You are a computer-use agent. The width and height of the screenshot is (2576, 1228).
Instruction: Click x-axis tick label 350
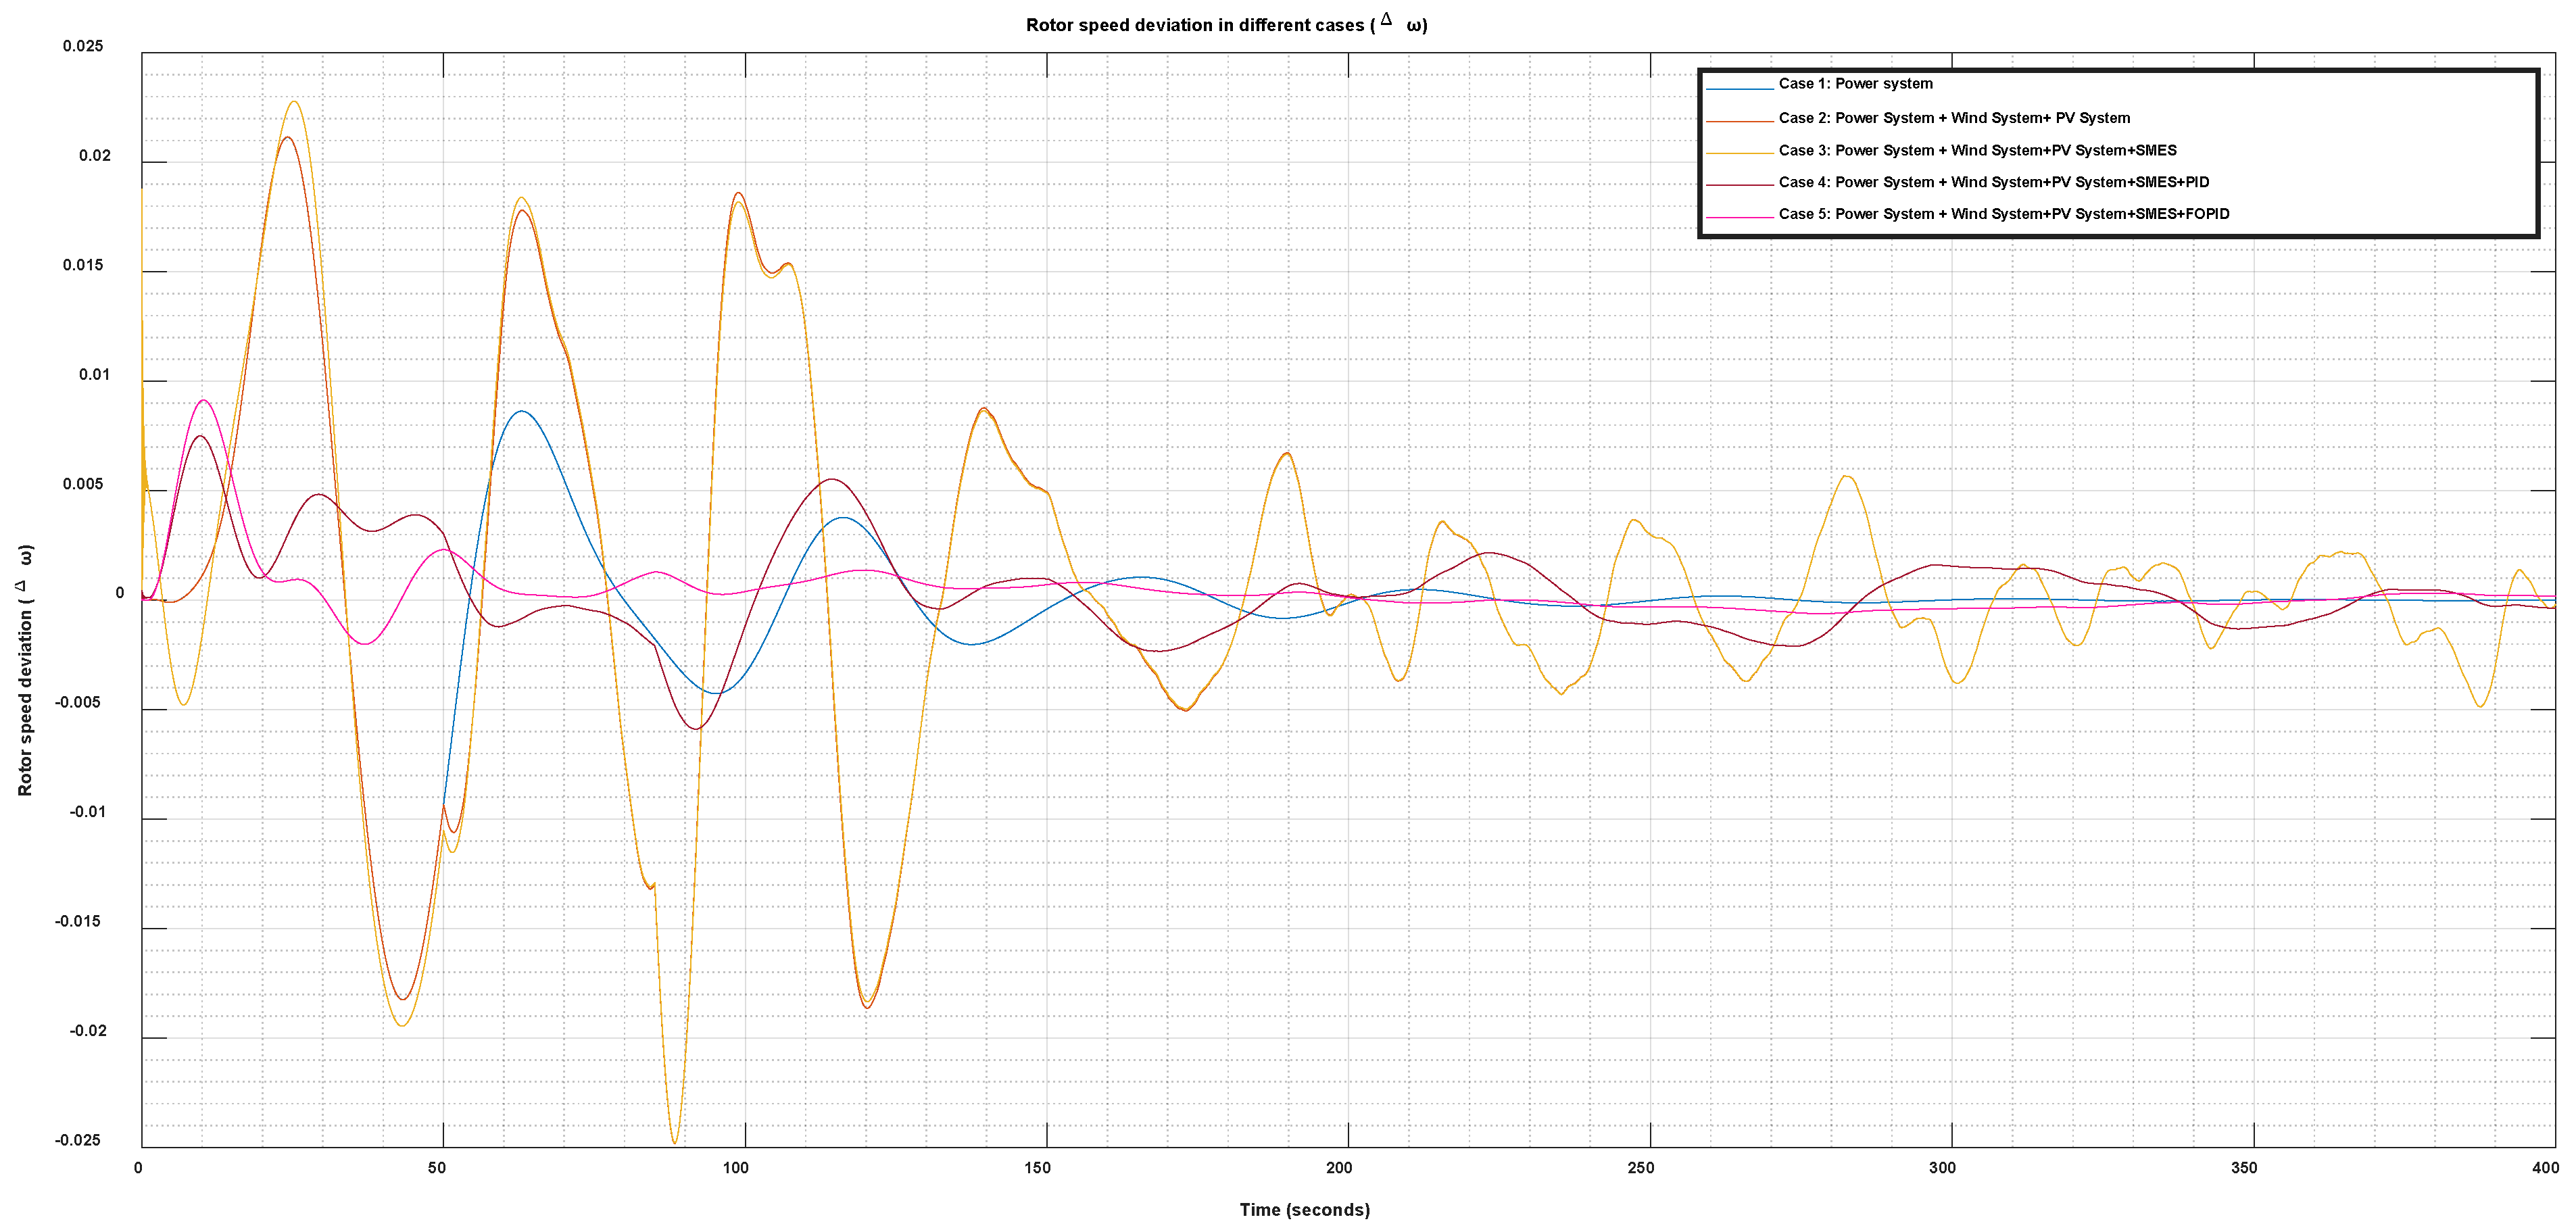(2244, 1167)
